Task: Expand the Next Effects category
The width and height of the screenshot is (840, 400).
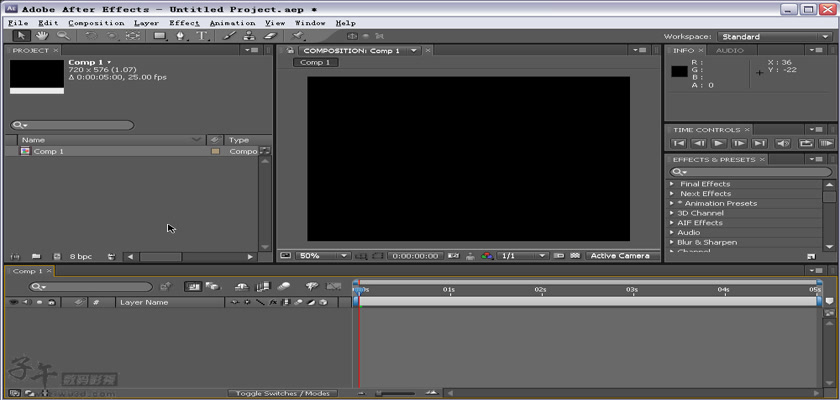Action: 672,193
